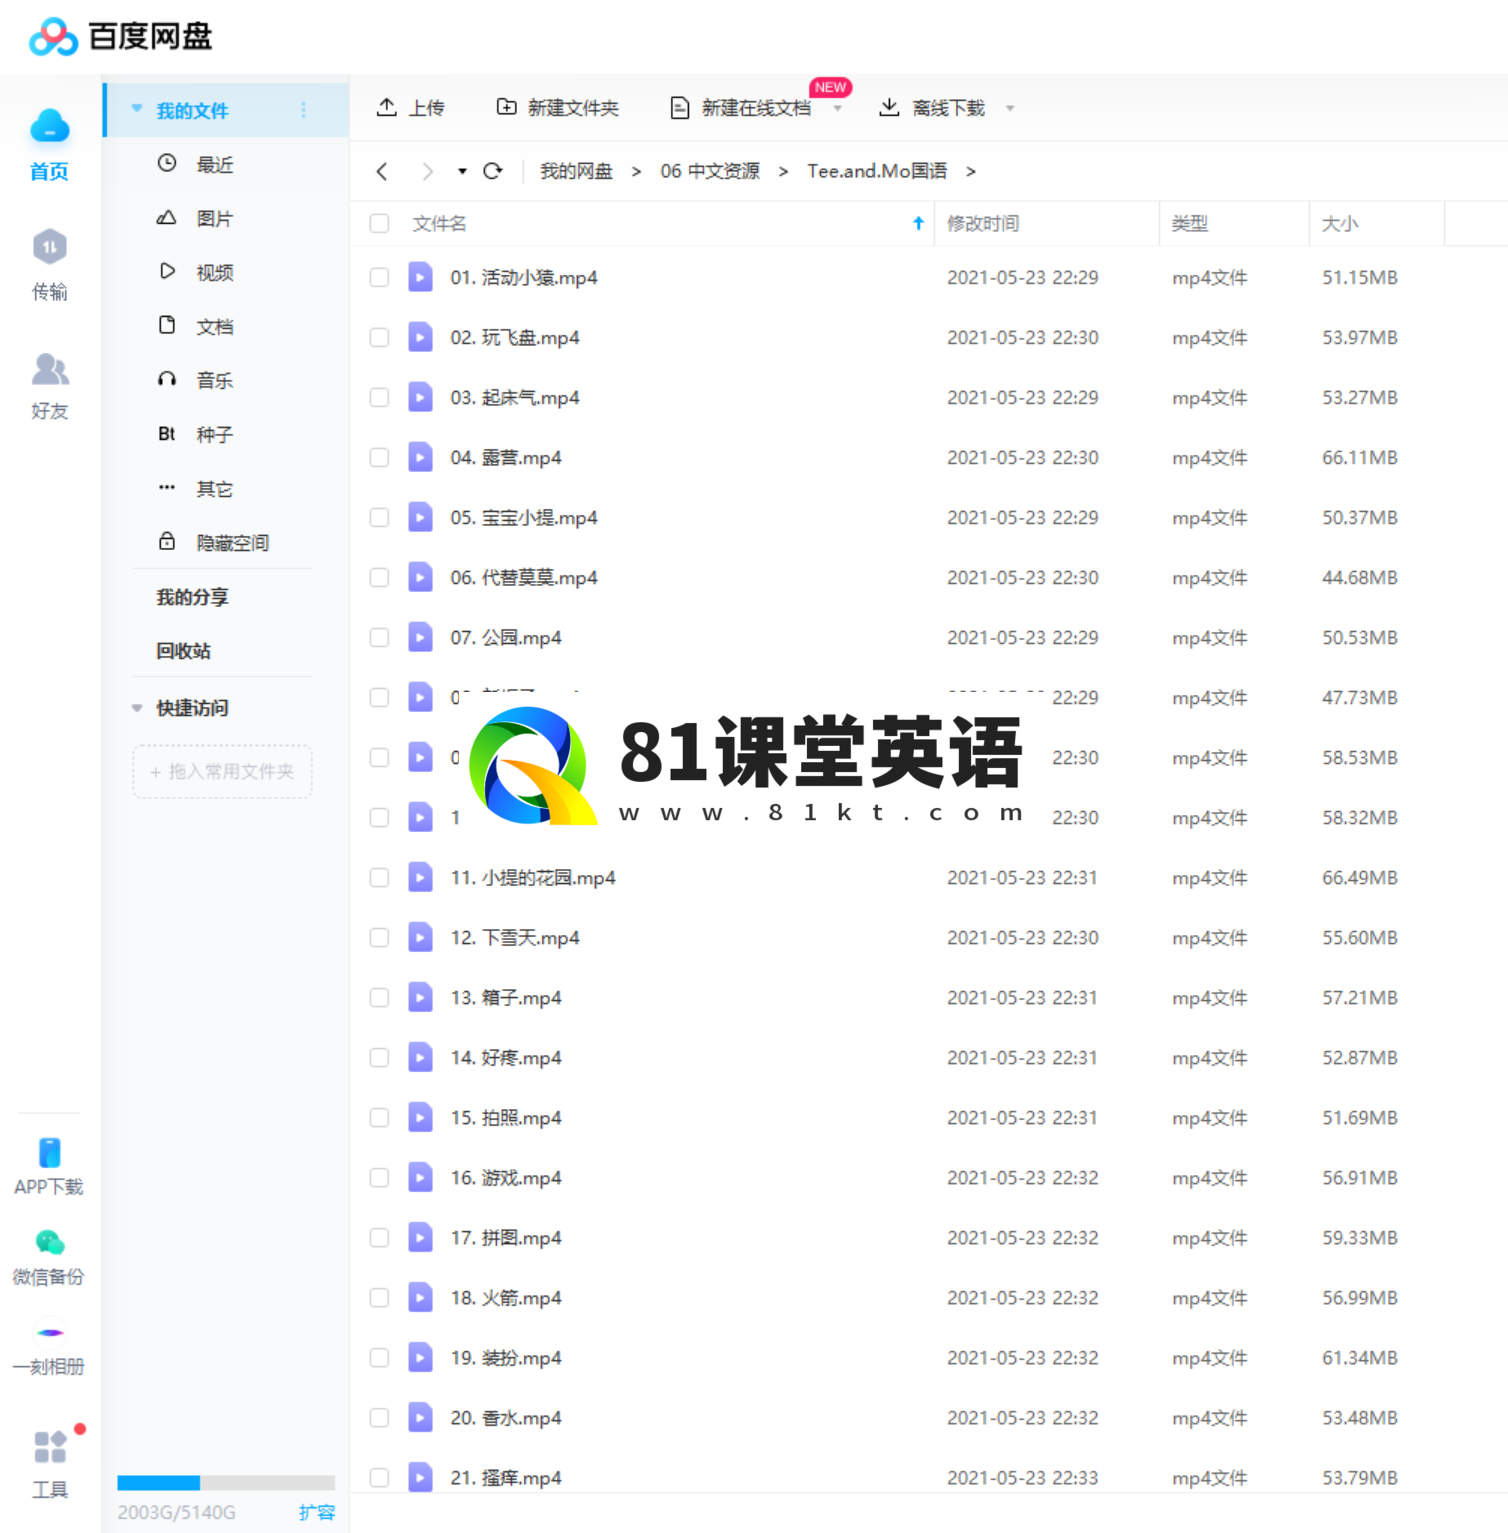The image size is (1508, 1533).
Task: Open the 首页 home cloud icon
Action: [x=49, y=127]
